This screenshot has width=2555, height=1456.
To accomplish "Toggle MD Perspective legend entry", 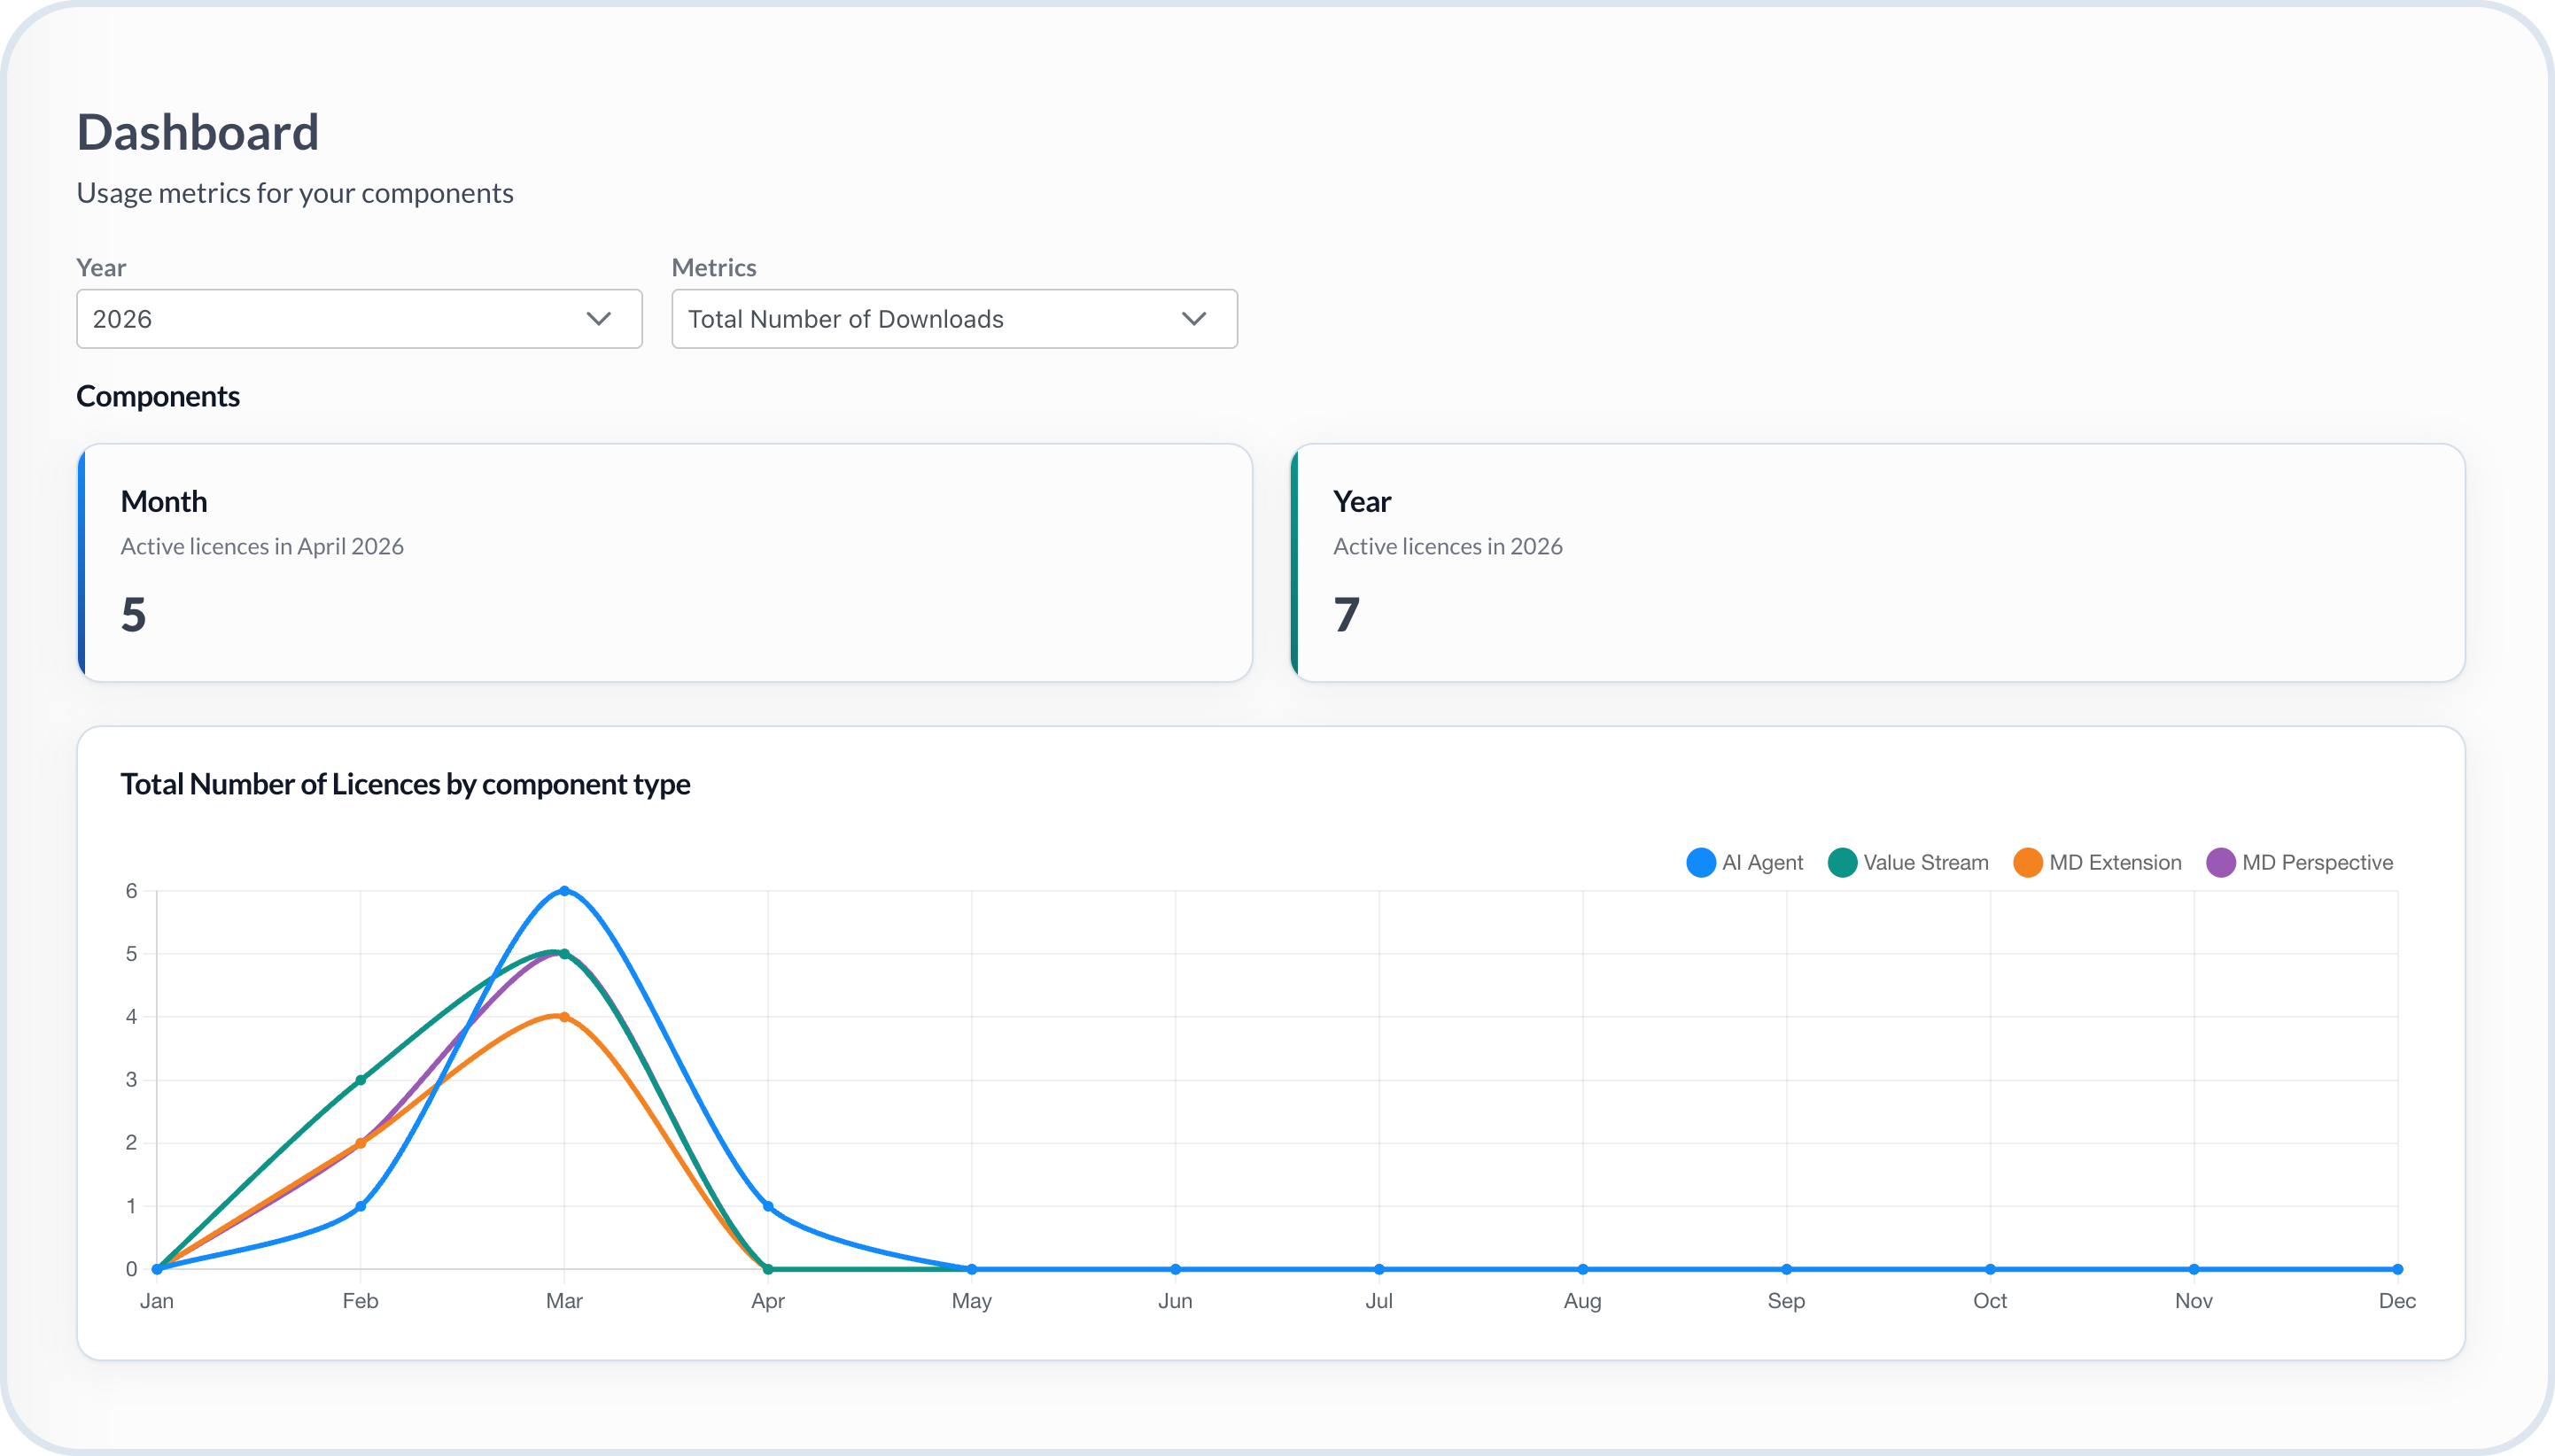I will [x=2299, y=862].
